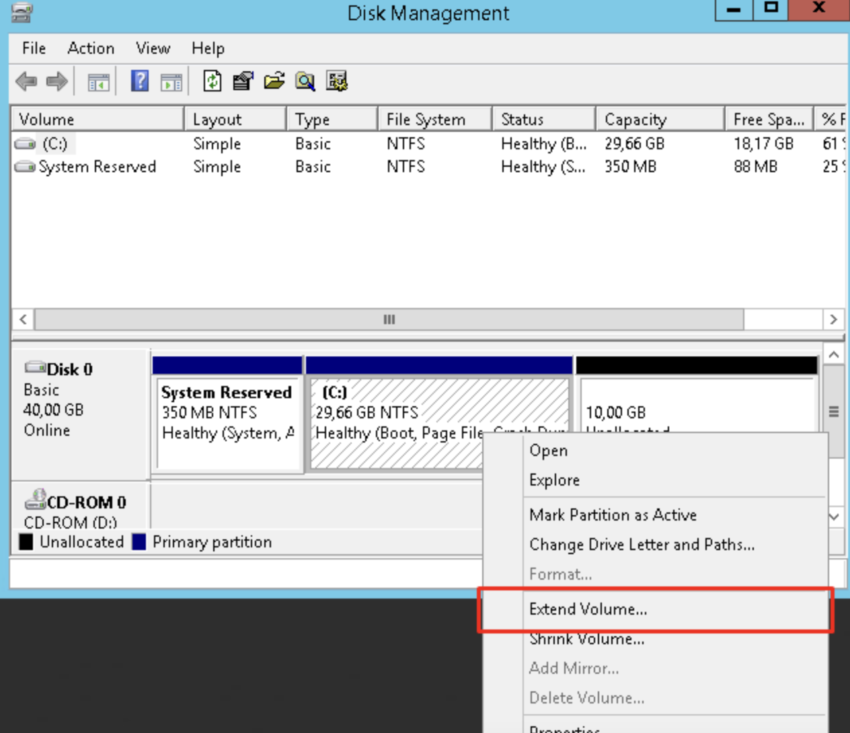Viewport: 850px width, 733px height.
Task: Select Change Drive Letter and Paths
Action: coord(642,545)
